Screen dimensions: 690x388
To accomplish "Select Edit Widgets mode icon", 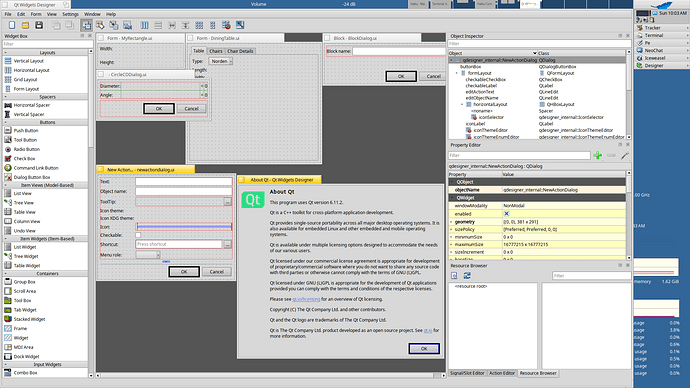I will click(87, 25).
